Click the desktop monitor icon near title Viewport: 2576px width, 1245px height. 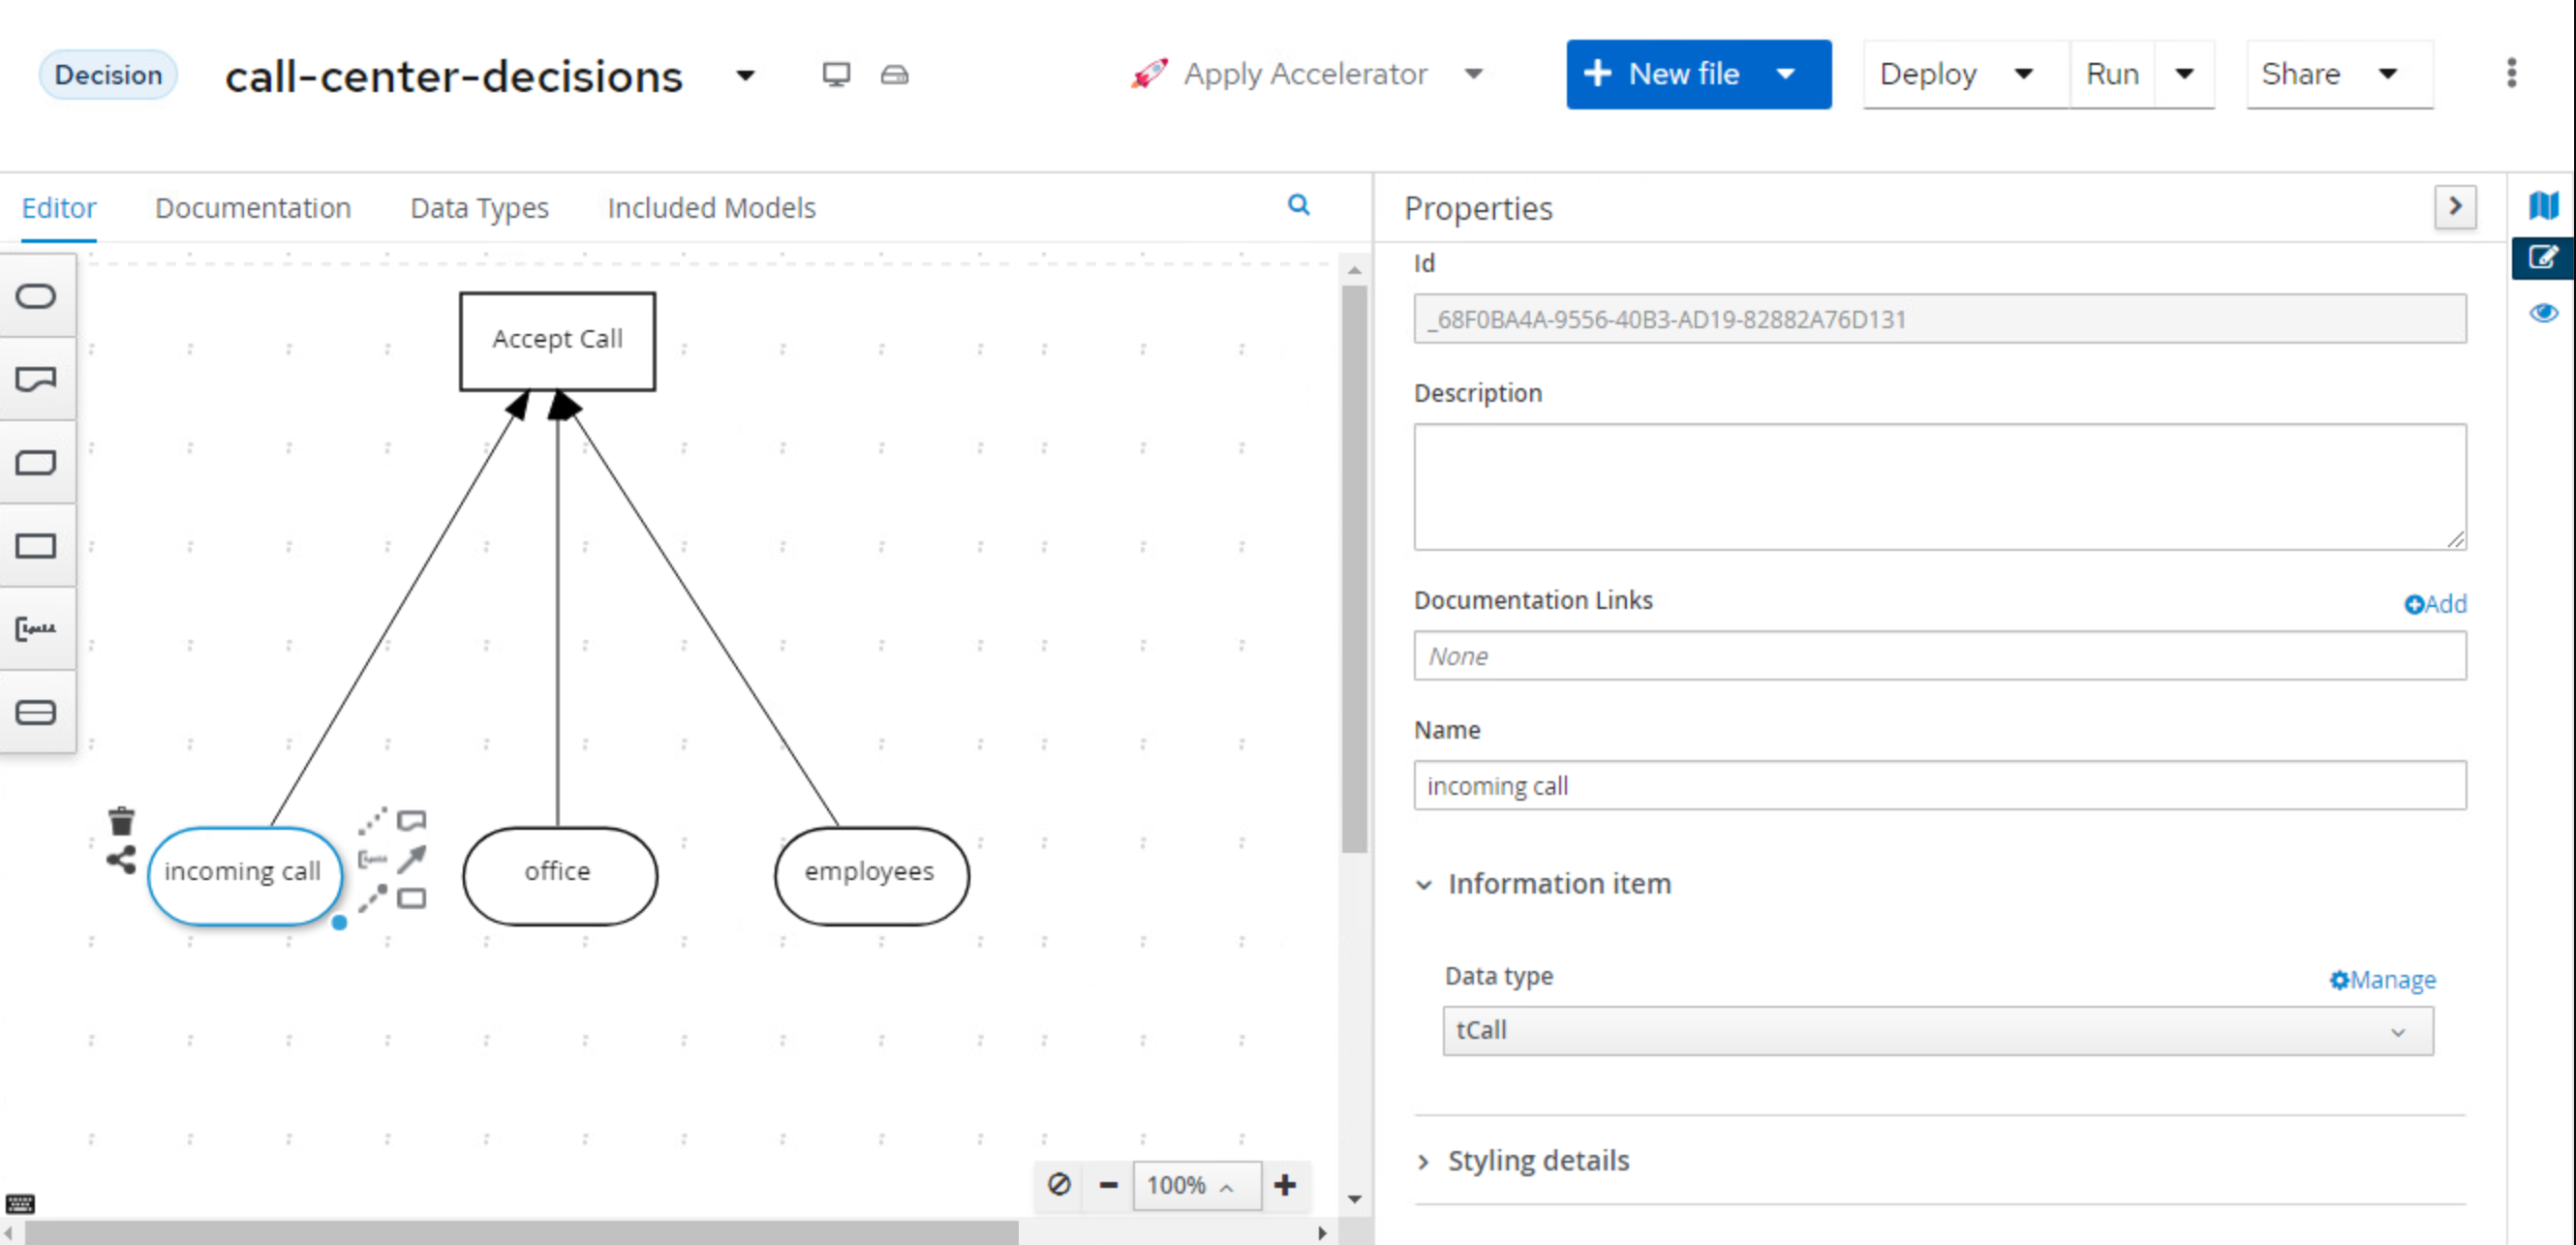pyautogui.click(x=836, y=75)
